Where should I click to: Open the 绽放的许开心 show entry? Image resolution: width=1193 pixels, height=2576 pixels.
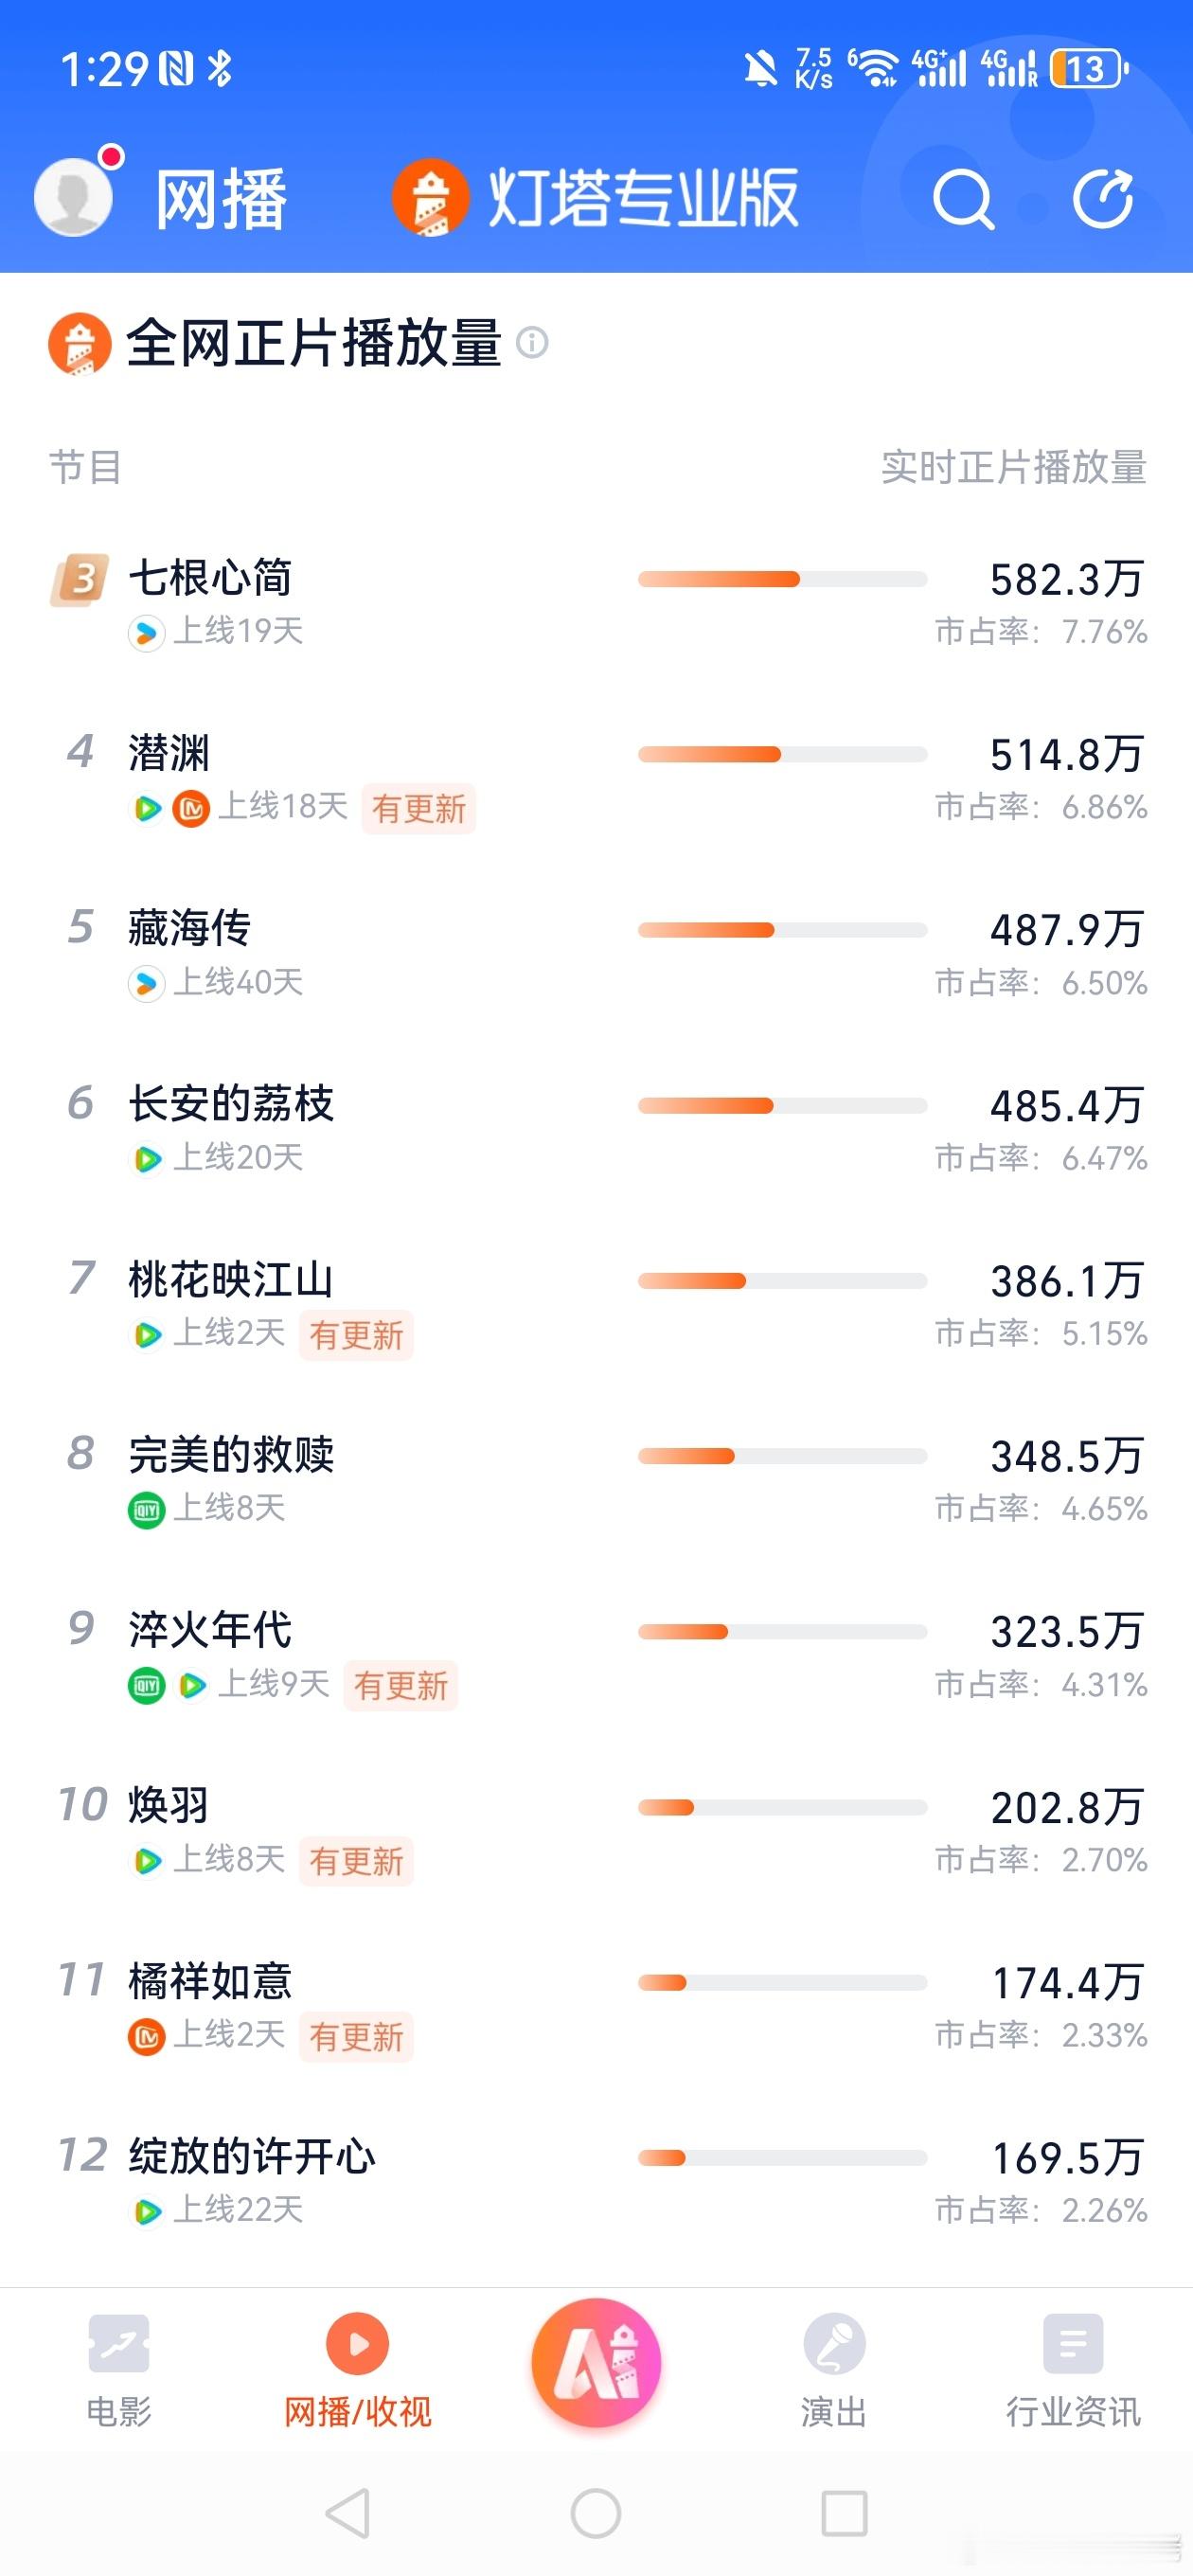(x=597, y=2182)
